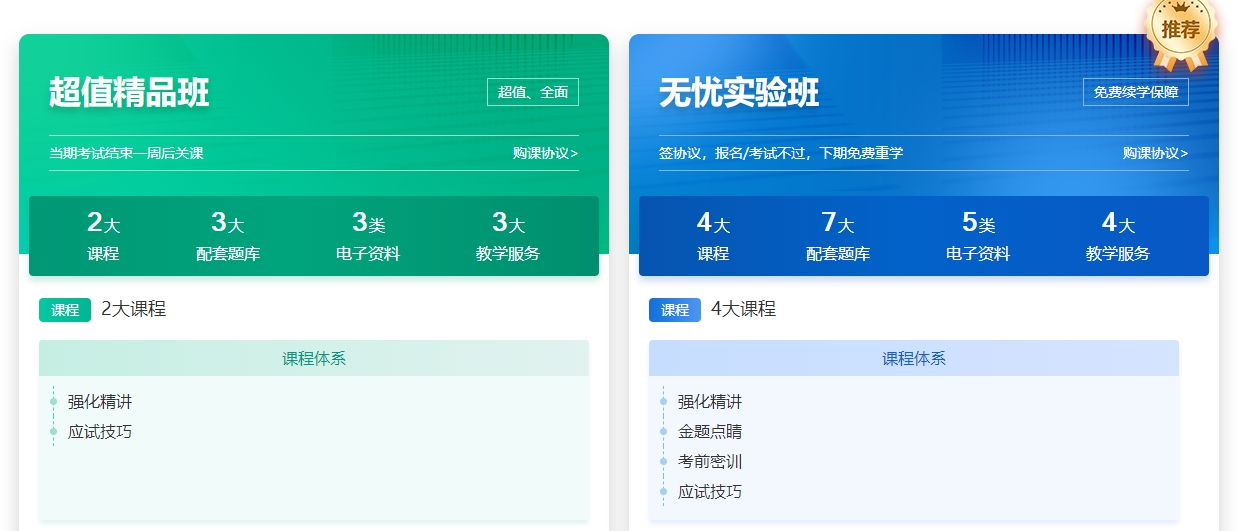1238x531 pixels.
Task: Click 3大 教学服务 stat in green card
Action: [508, 236]
